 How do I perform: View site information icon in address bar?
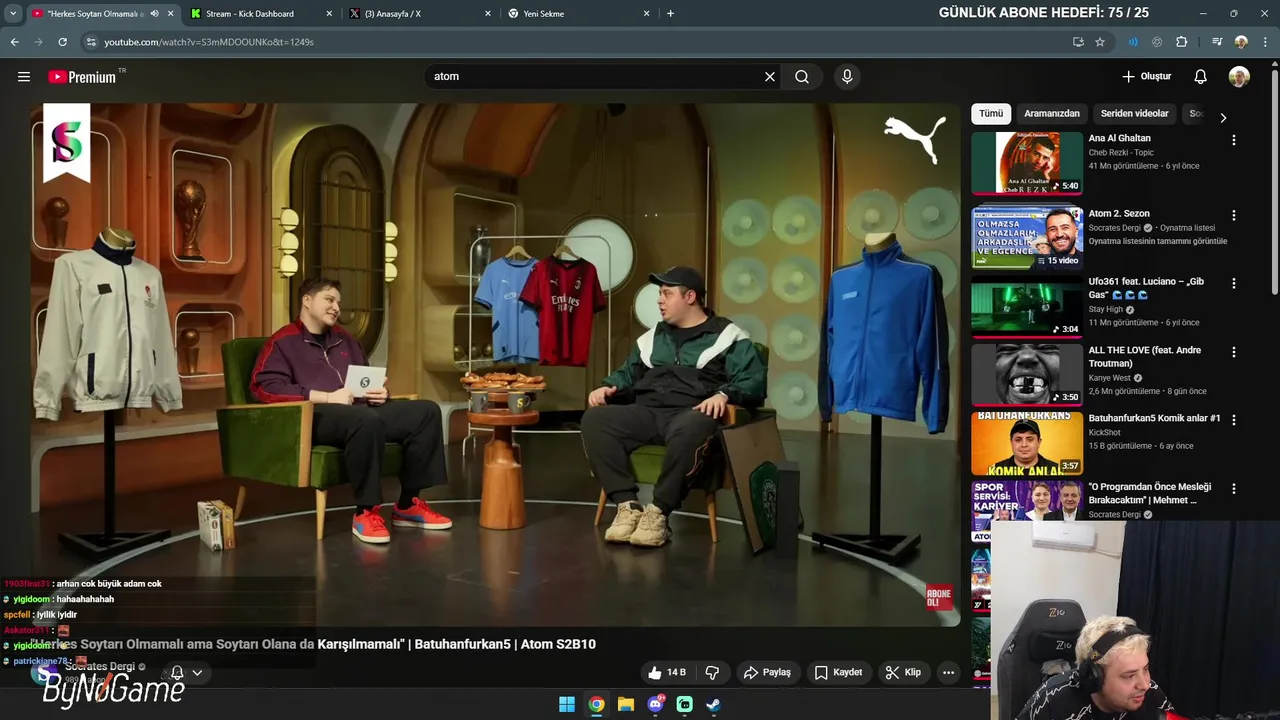tap(91, 42)
